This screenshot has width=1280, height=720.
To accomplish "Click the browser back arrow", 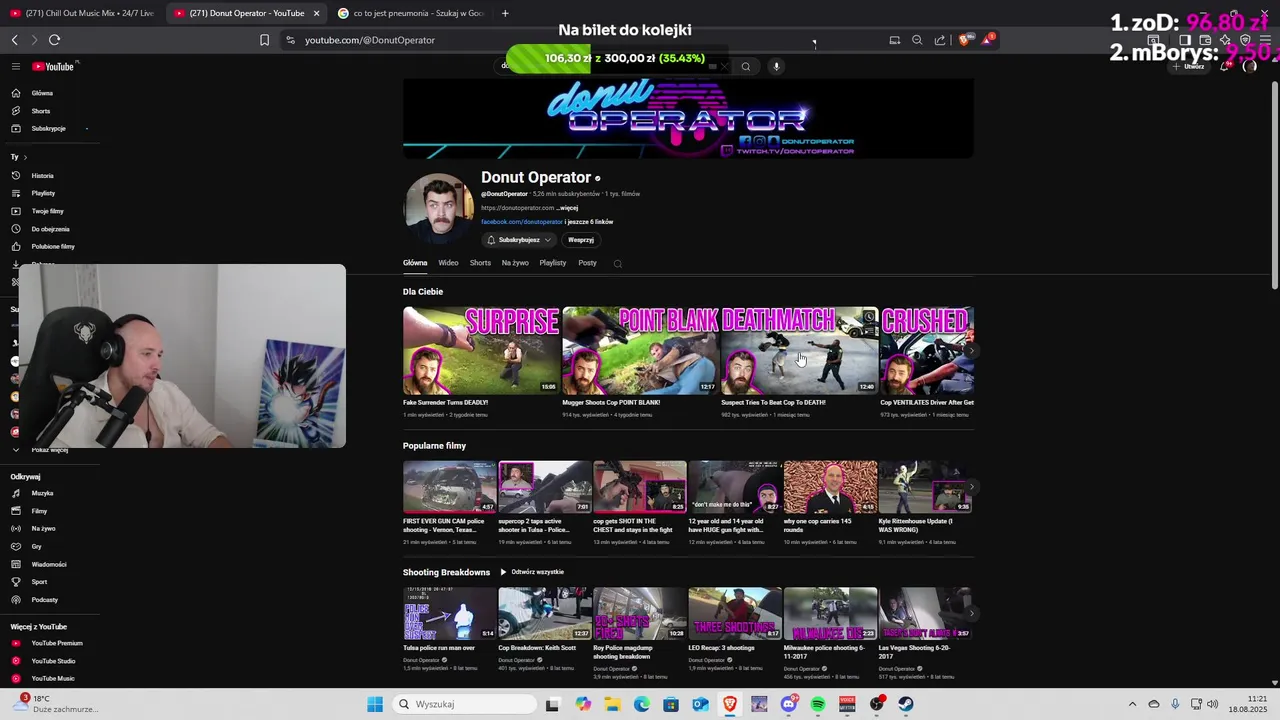I will click(14, 40).
